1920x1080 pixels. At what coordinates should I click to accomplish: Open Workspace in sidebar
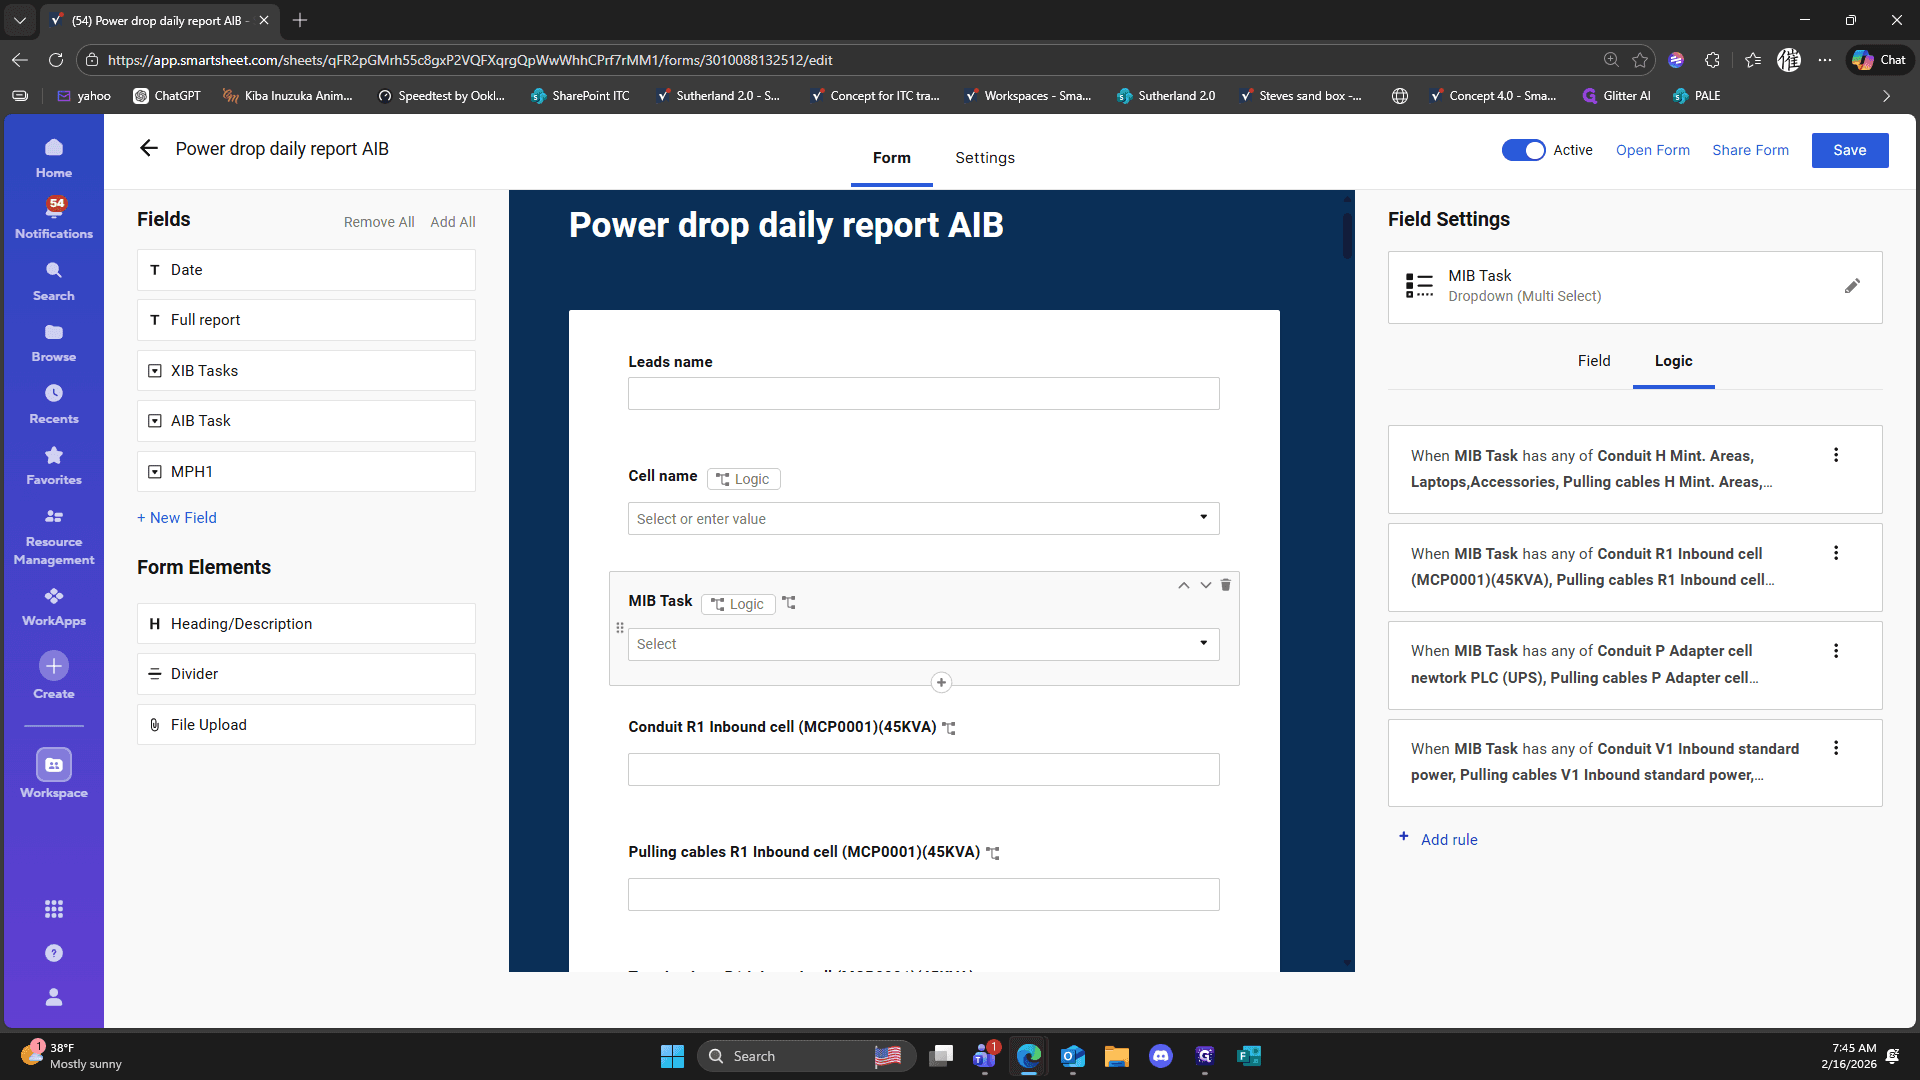54,774
